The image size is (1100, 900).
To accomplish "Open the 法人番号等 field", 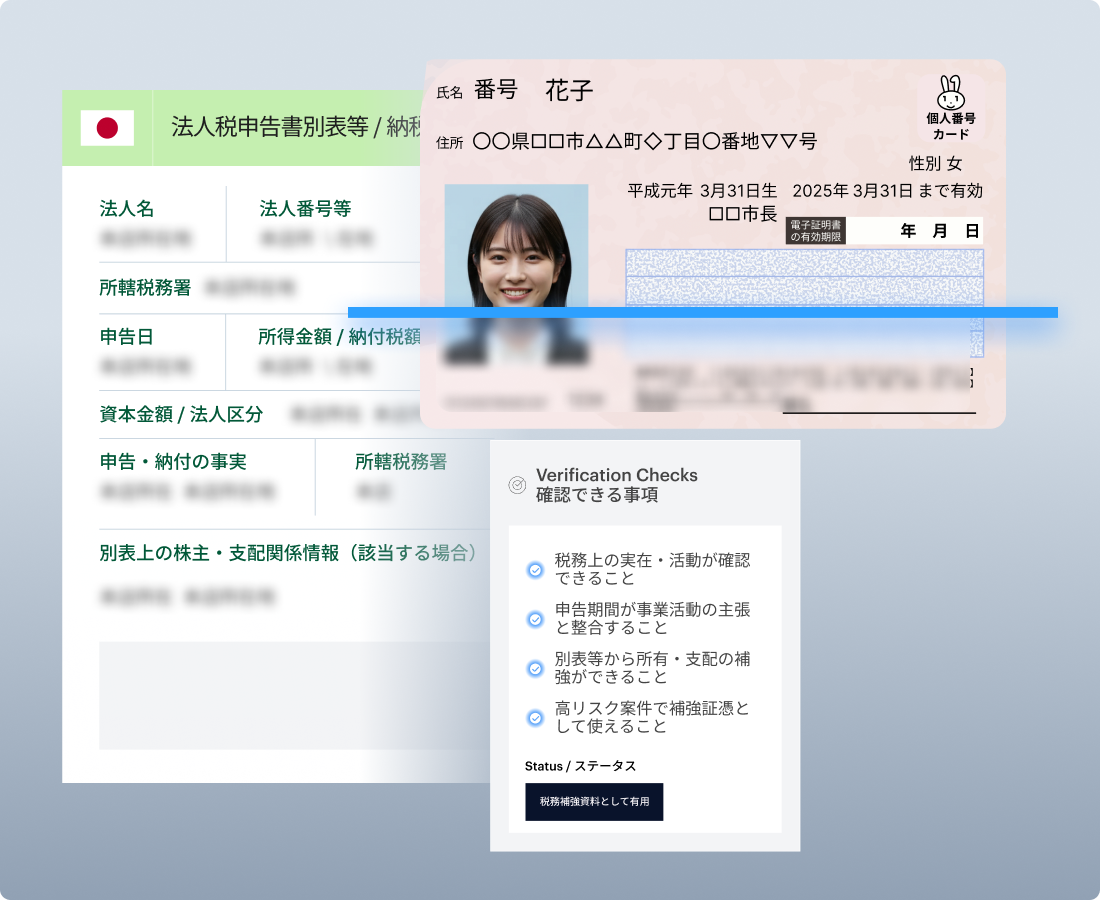I will (305, 209).
